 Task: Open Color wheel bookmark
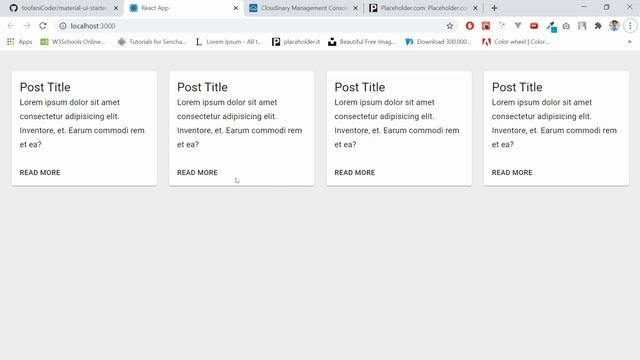pos(516,42)
